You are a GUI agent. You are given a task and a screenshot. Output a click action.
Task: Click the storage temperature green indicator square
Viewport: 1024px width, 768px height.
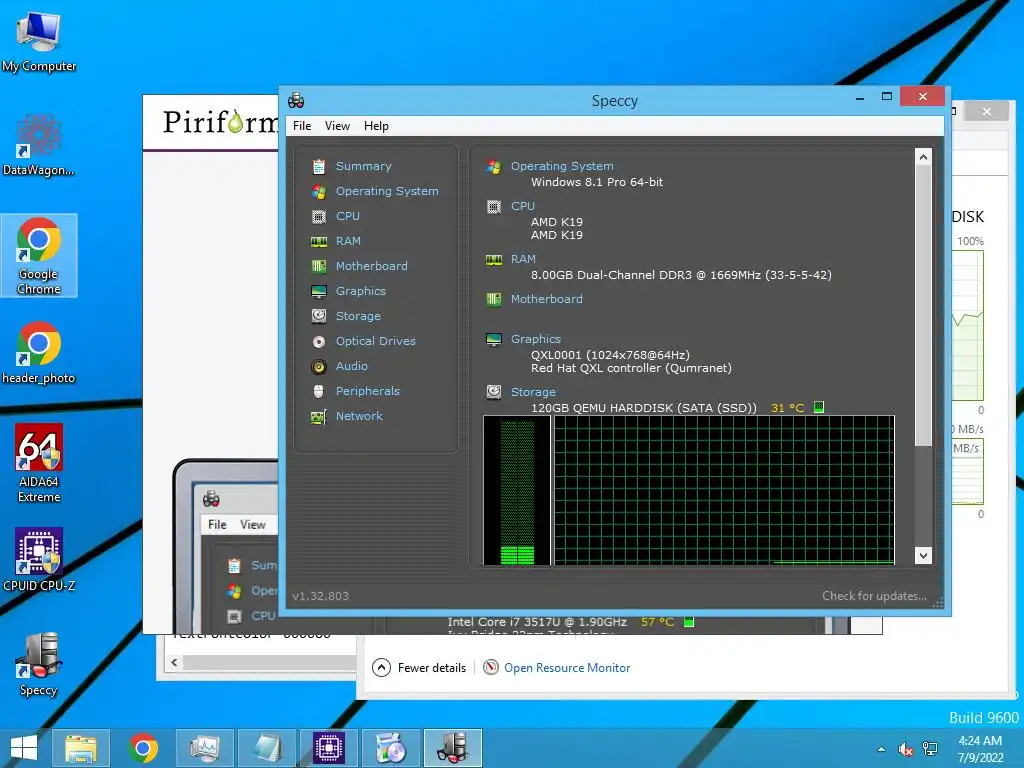(x=819, y=408)
